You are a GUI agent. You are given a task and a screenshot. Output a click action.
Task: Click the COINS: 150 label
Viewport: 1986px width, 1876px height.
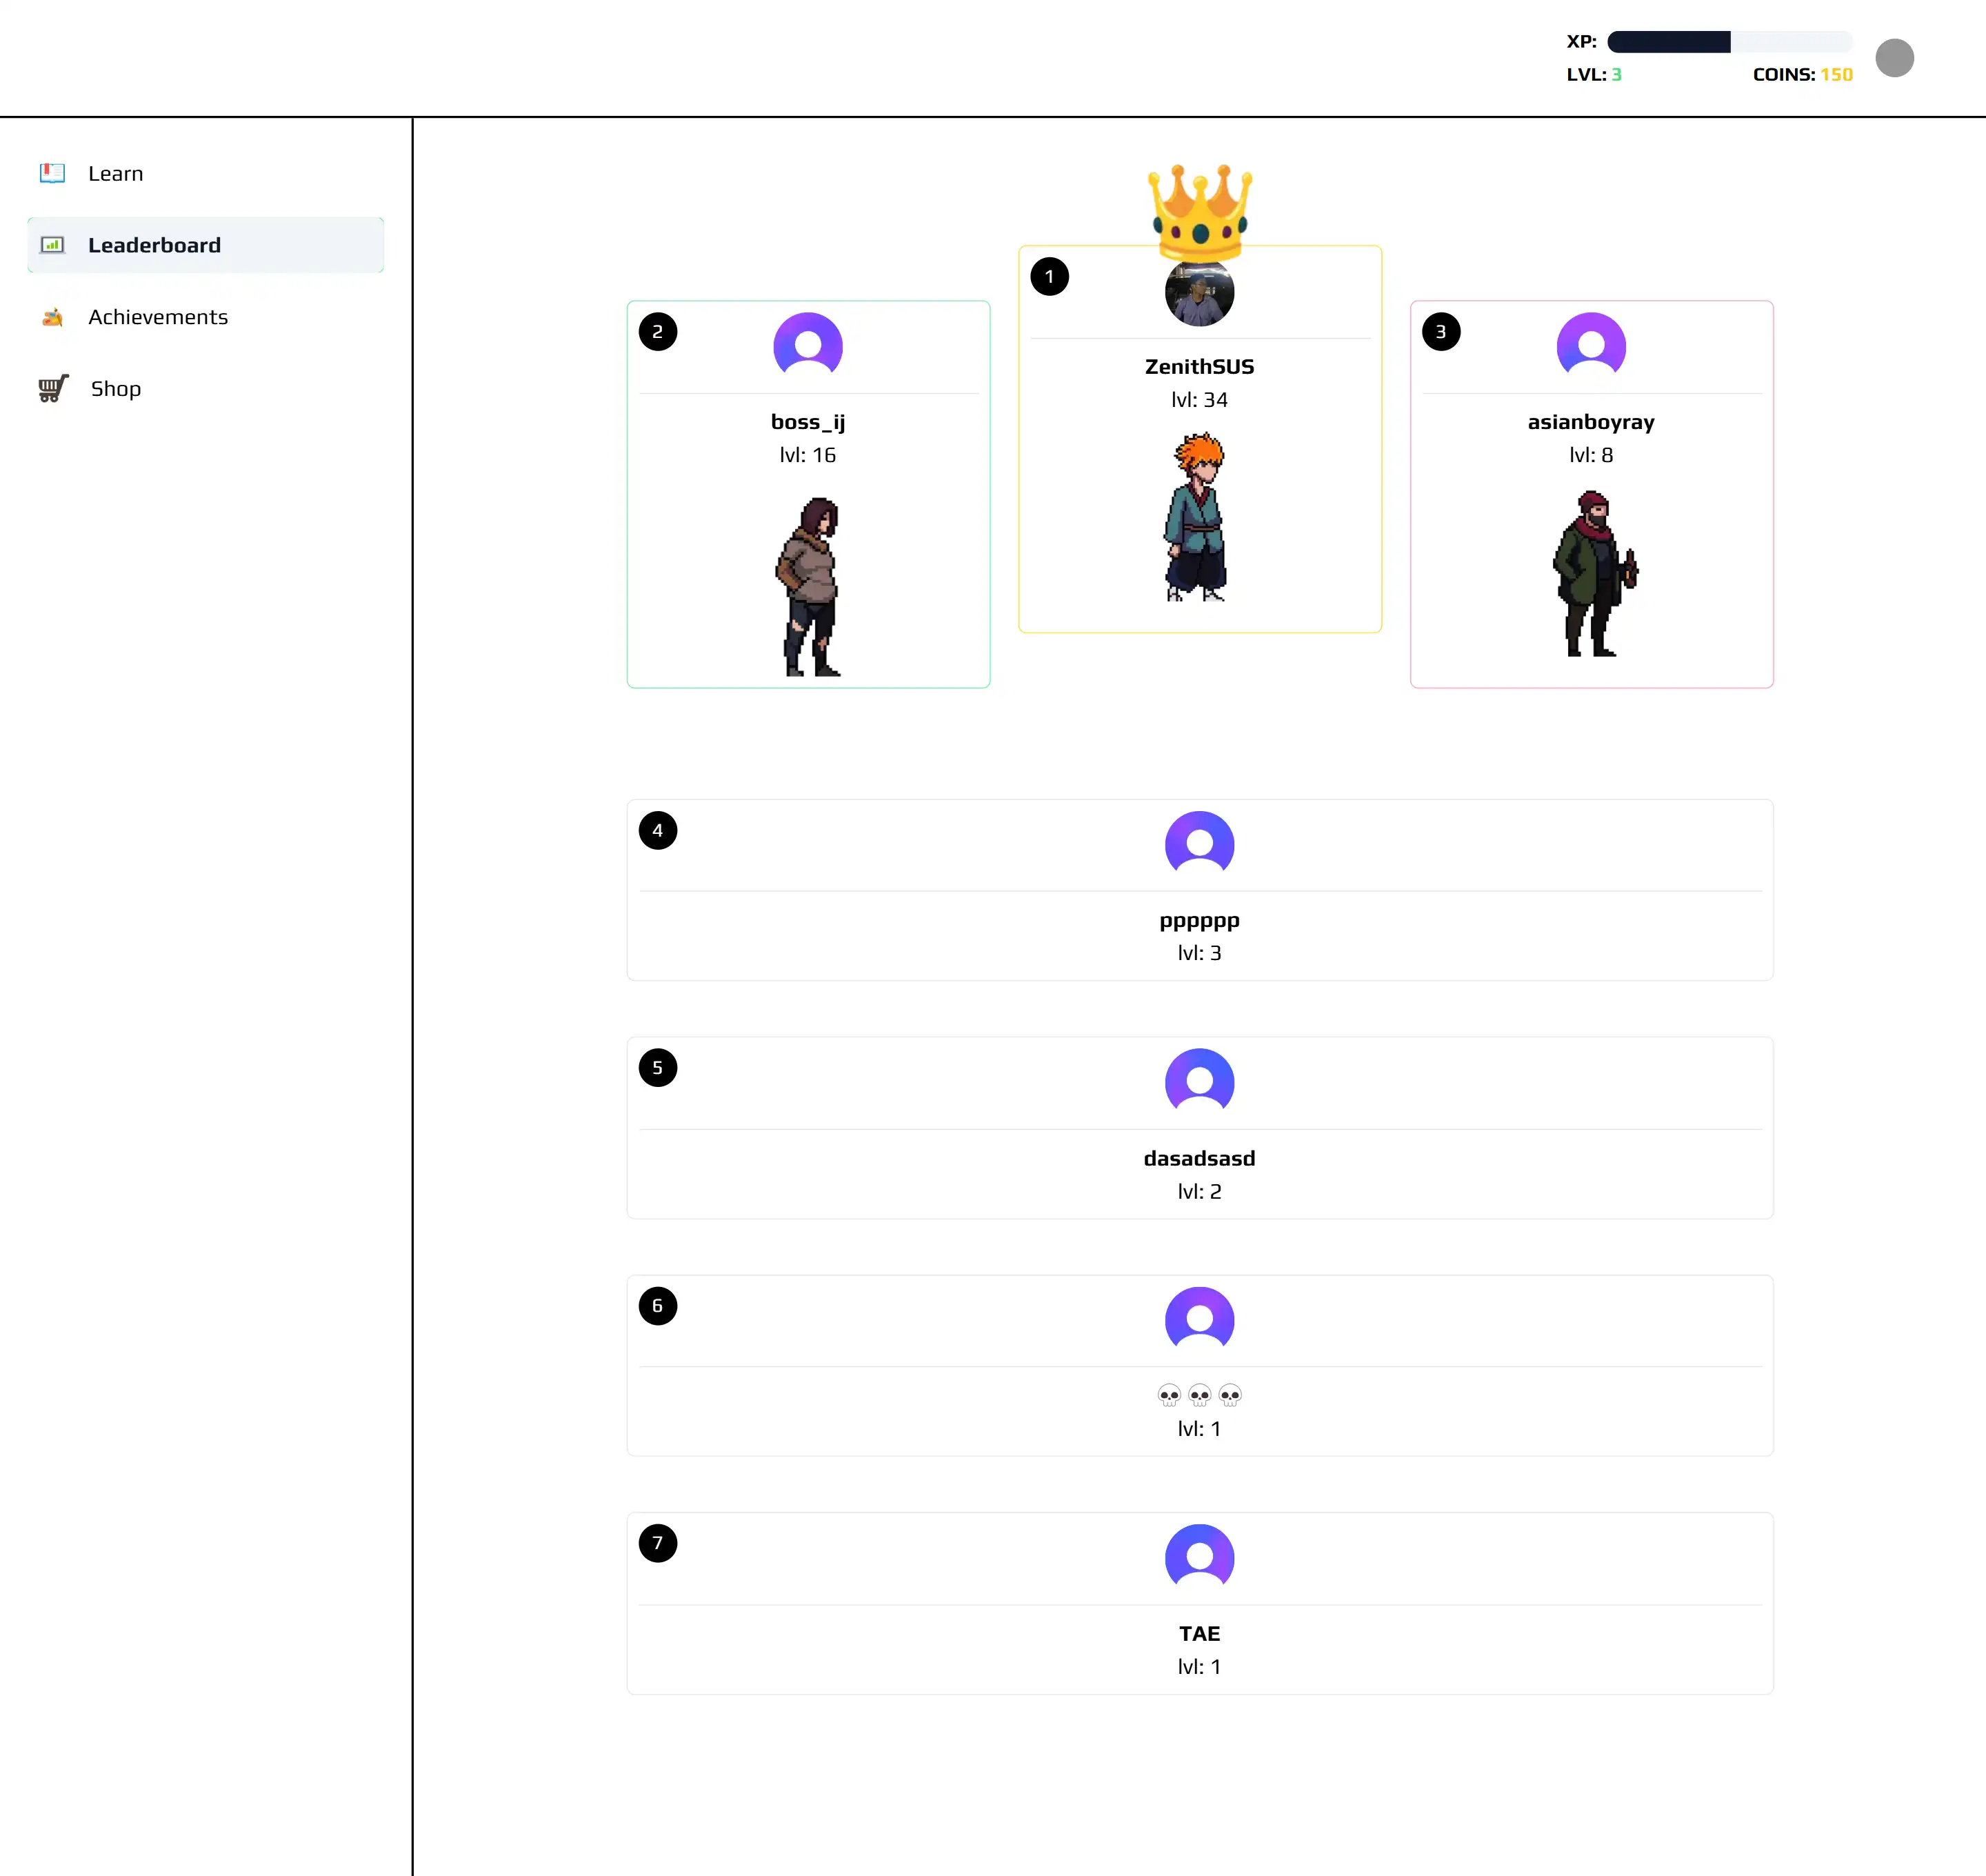coord(1802,74)
